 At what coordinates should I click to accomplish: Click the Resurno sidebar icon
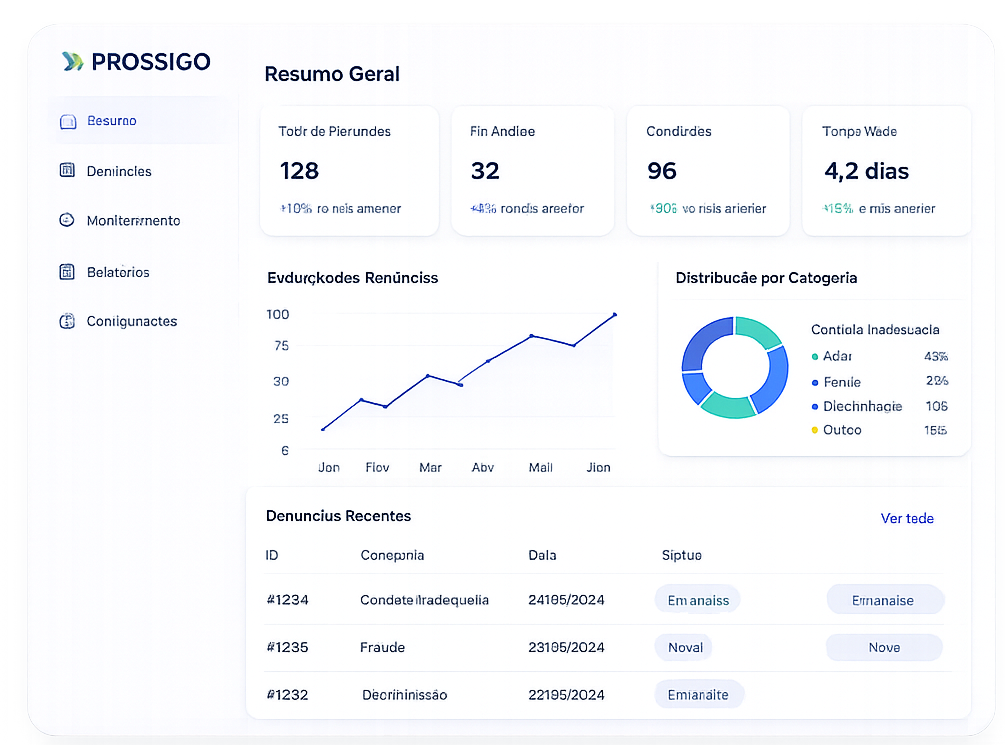[x=68, y=121]
